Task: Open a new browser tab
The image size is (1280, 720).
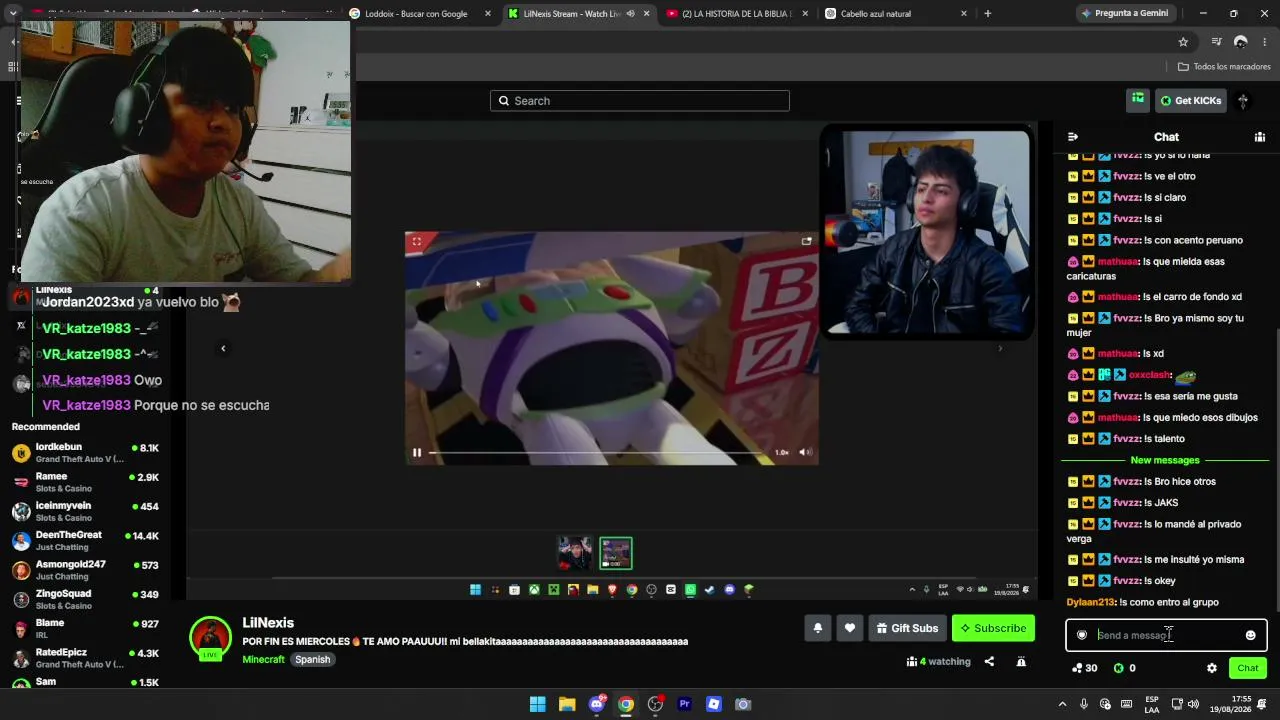Action: (988, 14)
